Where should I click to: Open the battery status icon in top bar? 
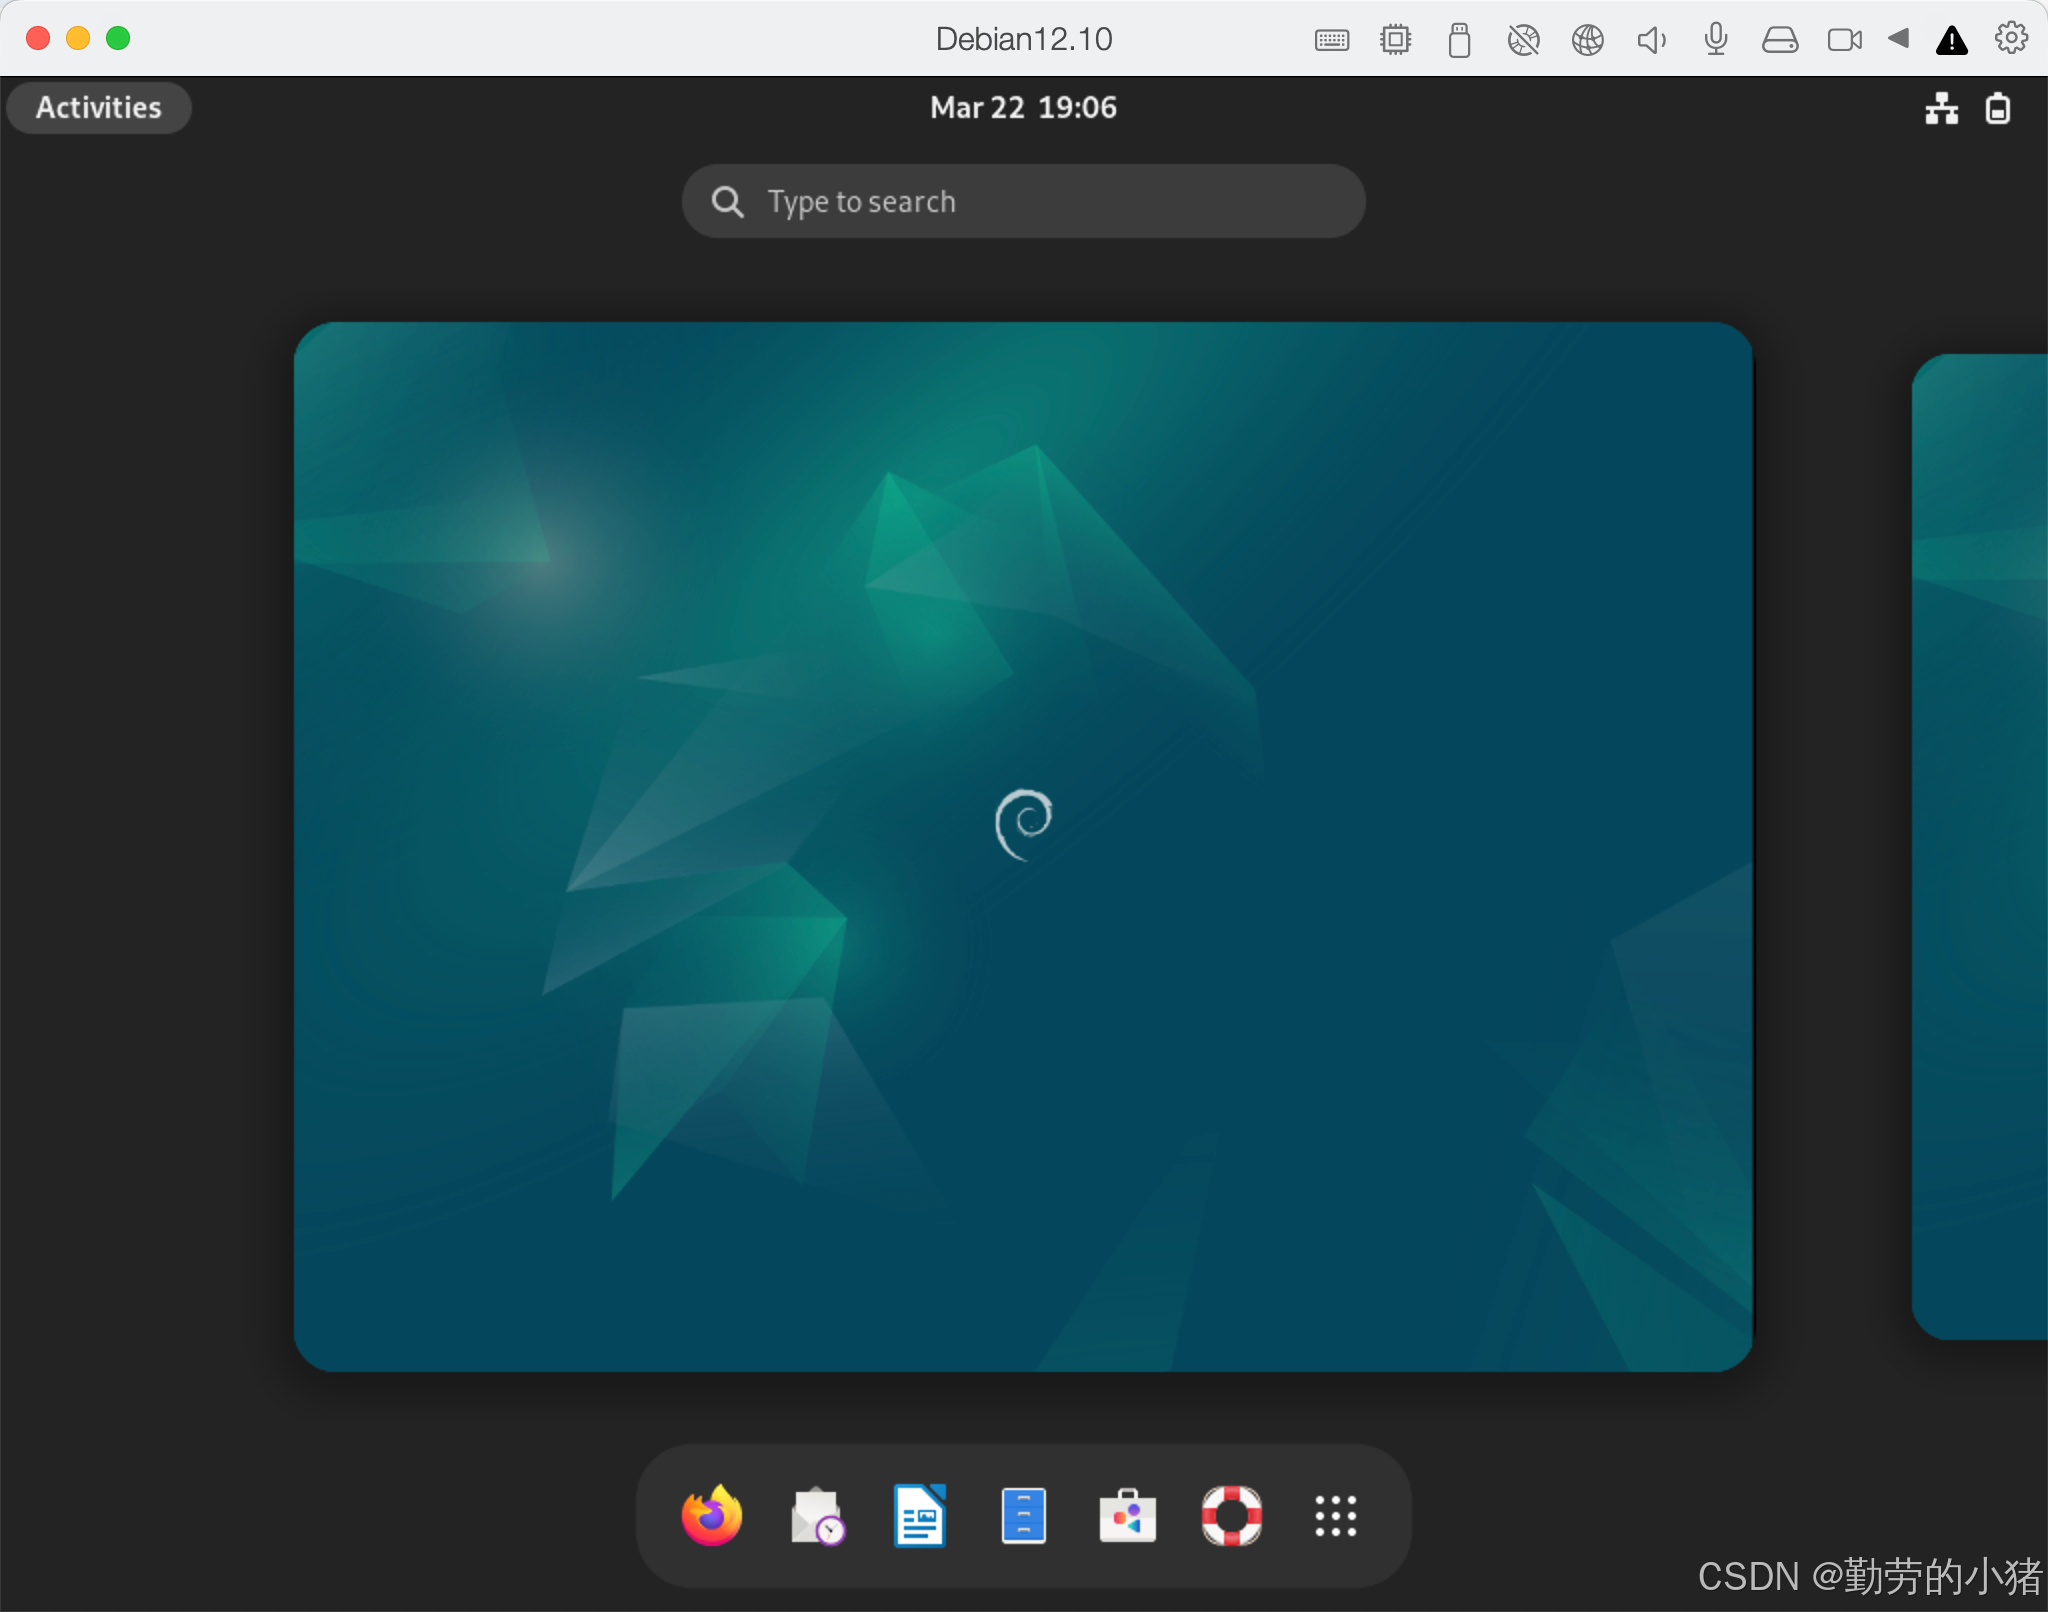[x=1998, y=108]
